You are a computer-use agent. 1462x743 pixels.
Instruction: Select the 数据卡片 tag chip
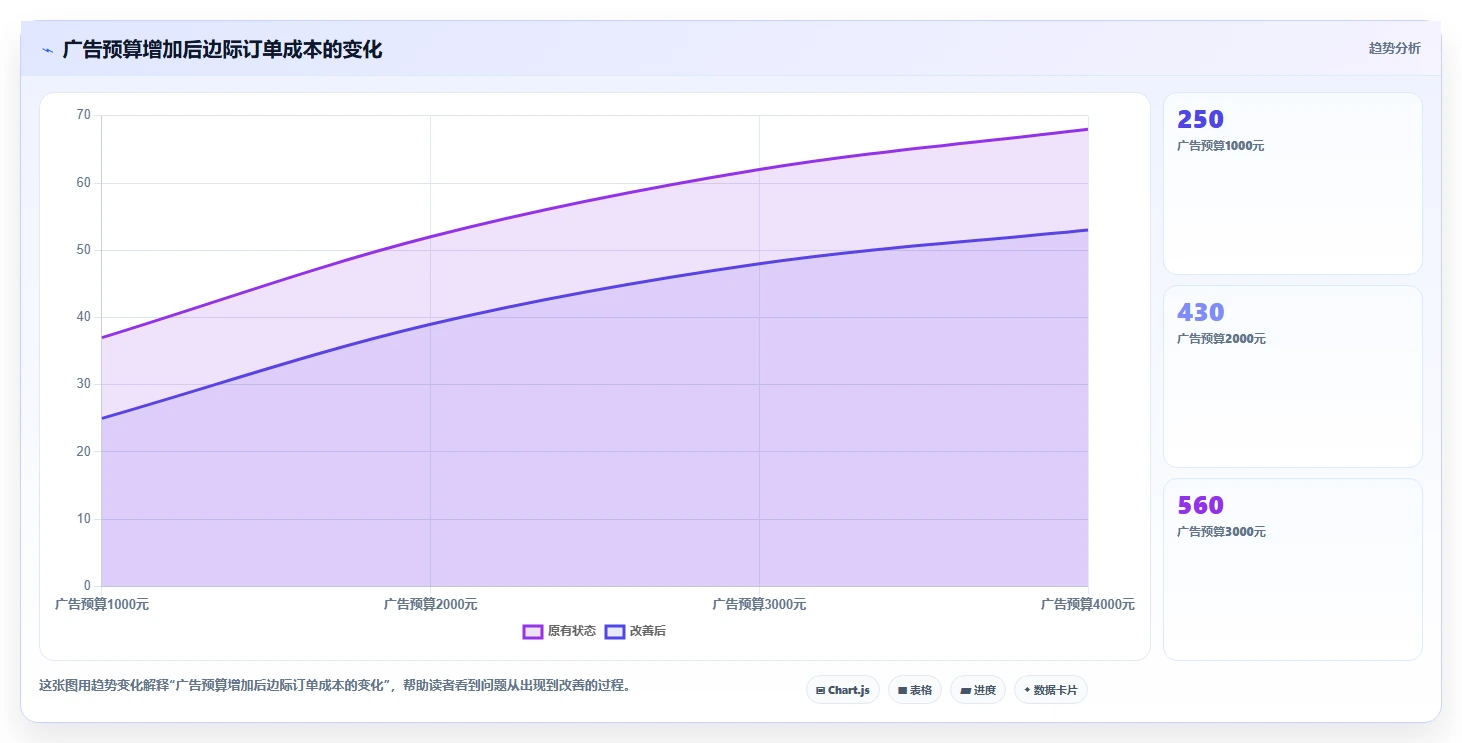1051,690
